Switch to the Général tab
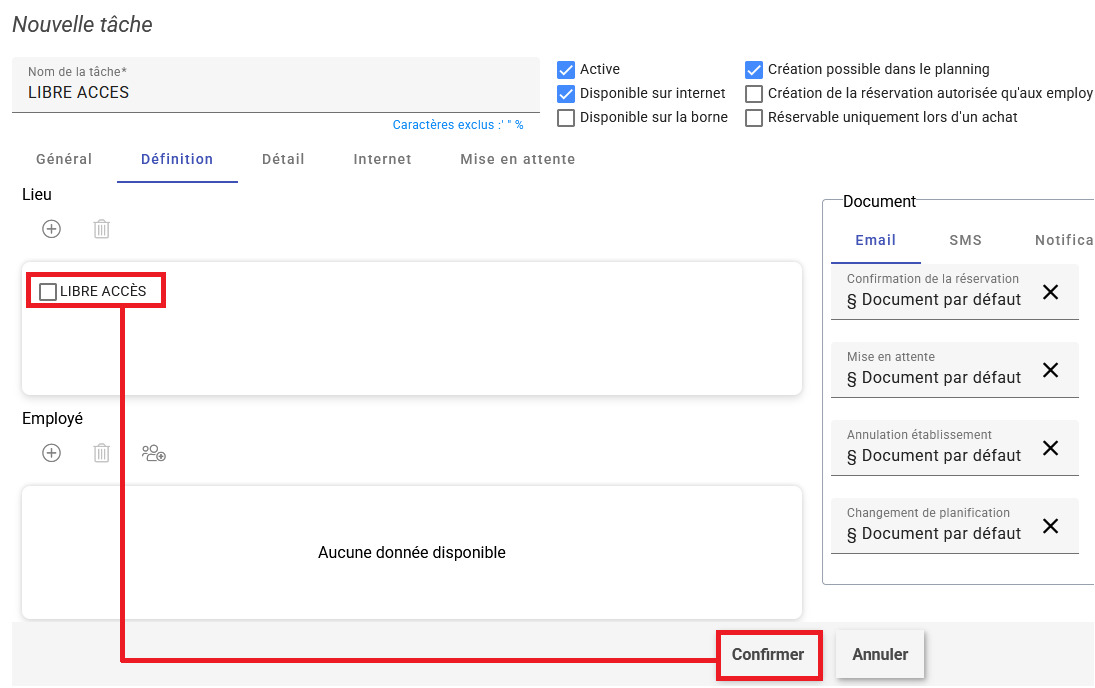 coord(64,159)
